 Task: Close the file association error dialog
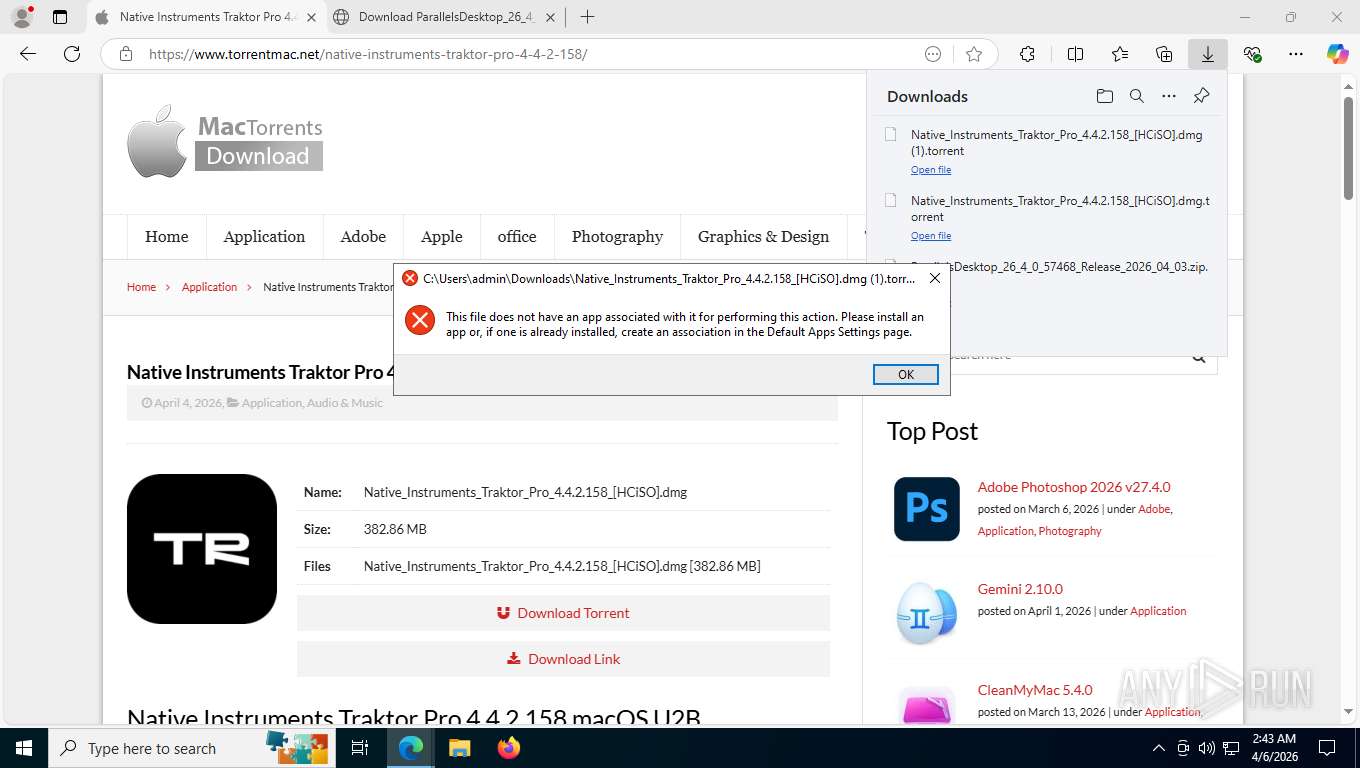click(934, 278)
